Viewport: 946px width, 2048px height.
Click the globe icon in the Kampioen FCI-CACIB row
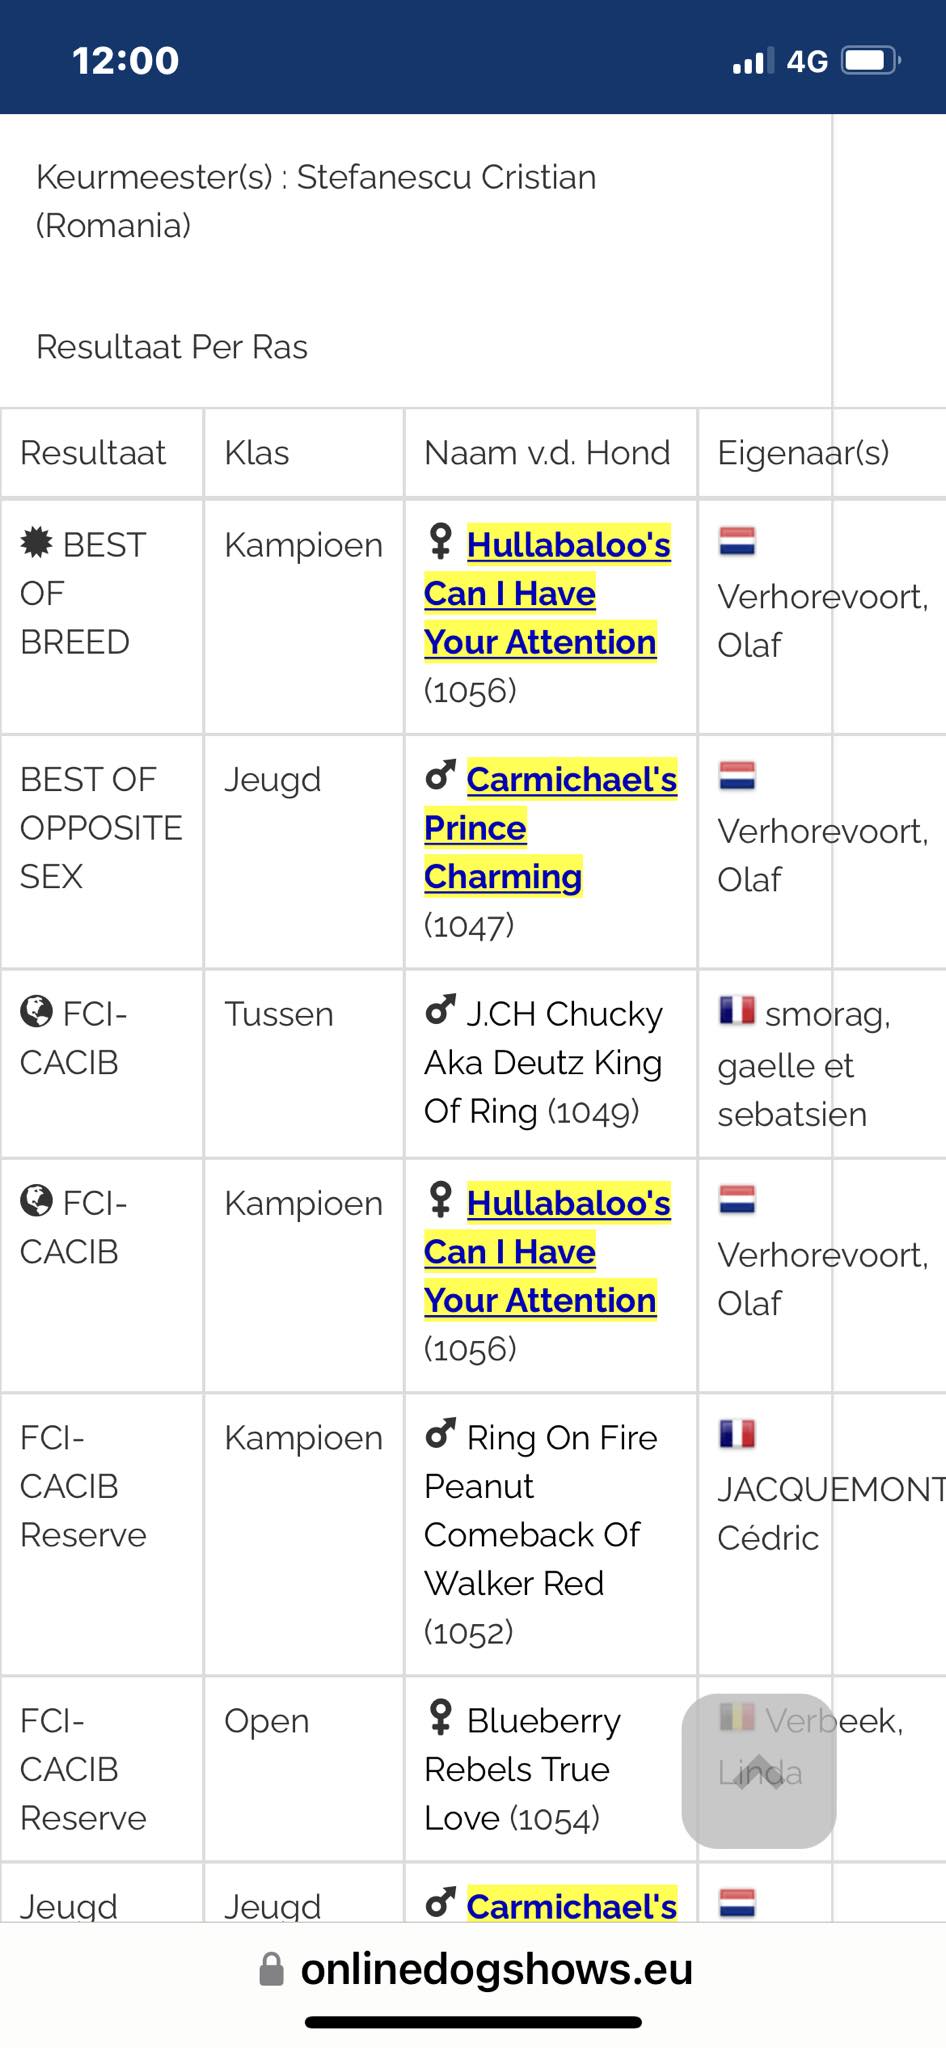(37, 1200)
